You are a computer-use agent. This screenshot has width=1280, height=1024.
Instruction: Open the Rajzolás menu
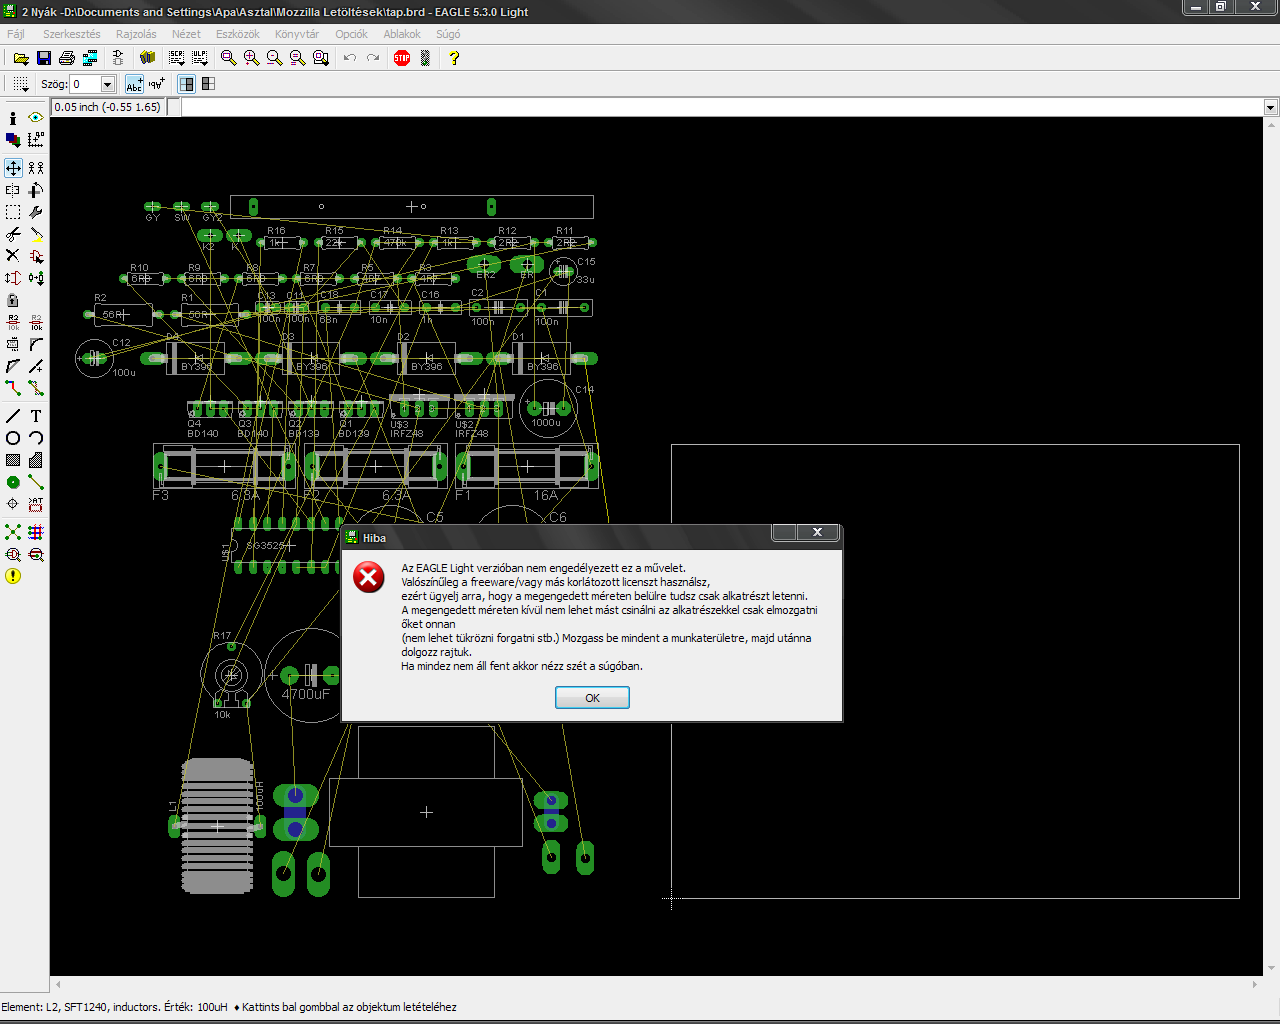pyautogui.click(x=136, y=34)
